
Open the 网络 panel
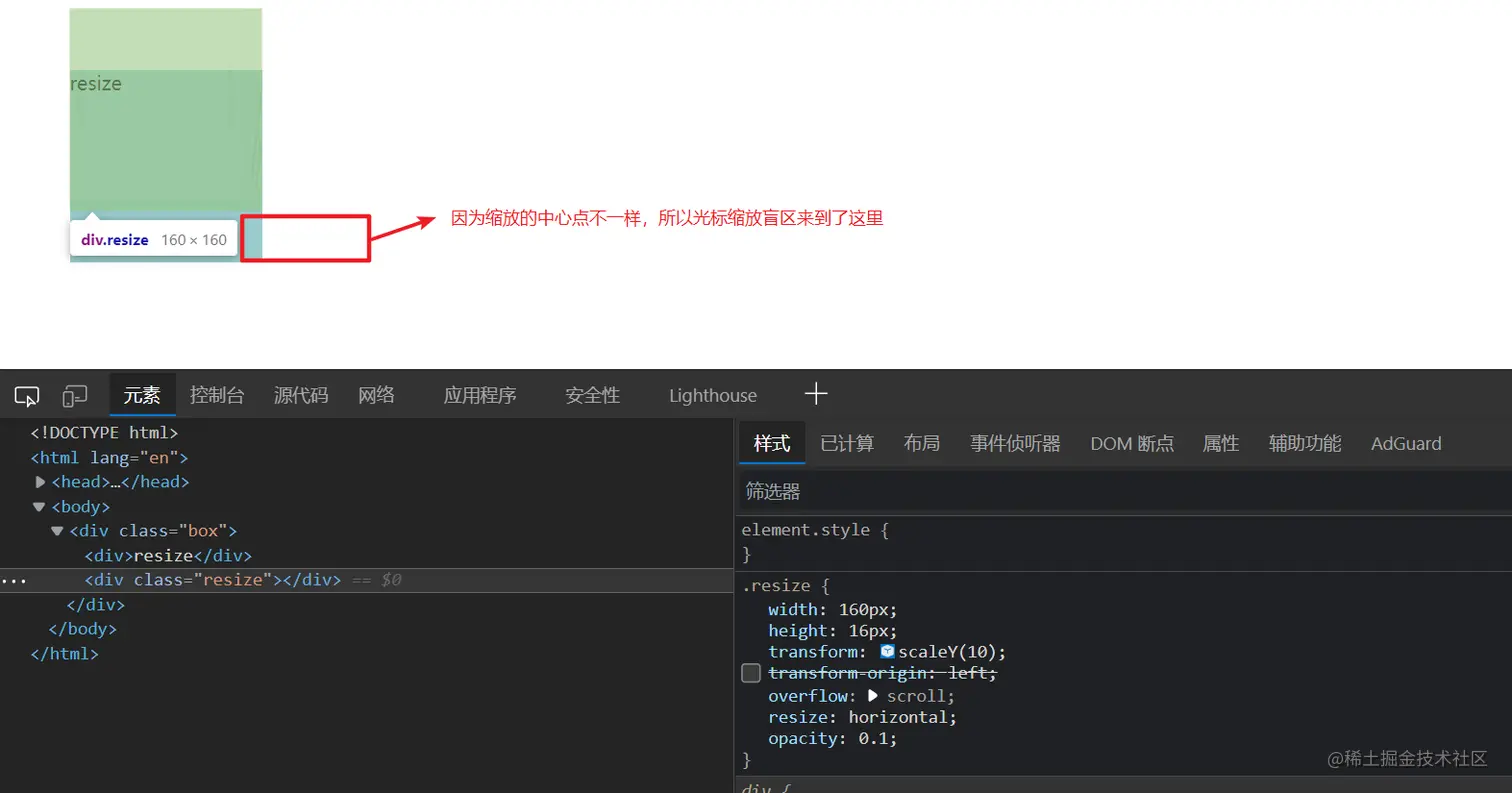pyautogui.click(x=376, y=395)
